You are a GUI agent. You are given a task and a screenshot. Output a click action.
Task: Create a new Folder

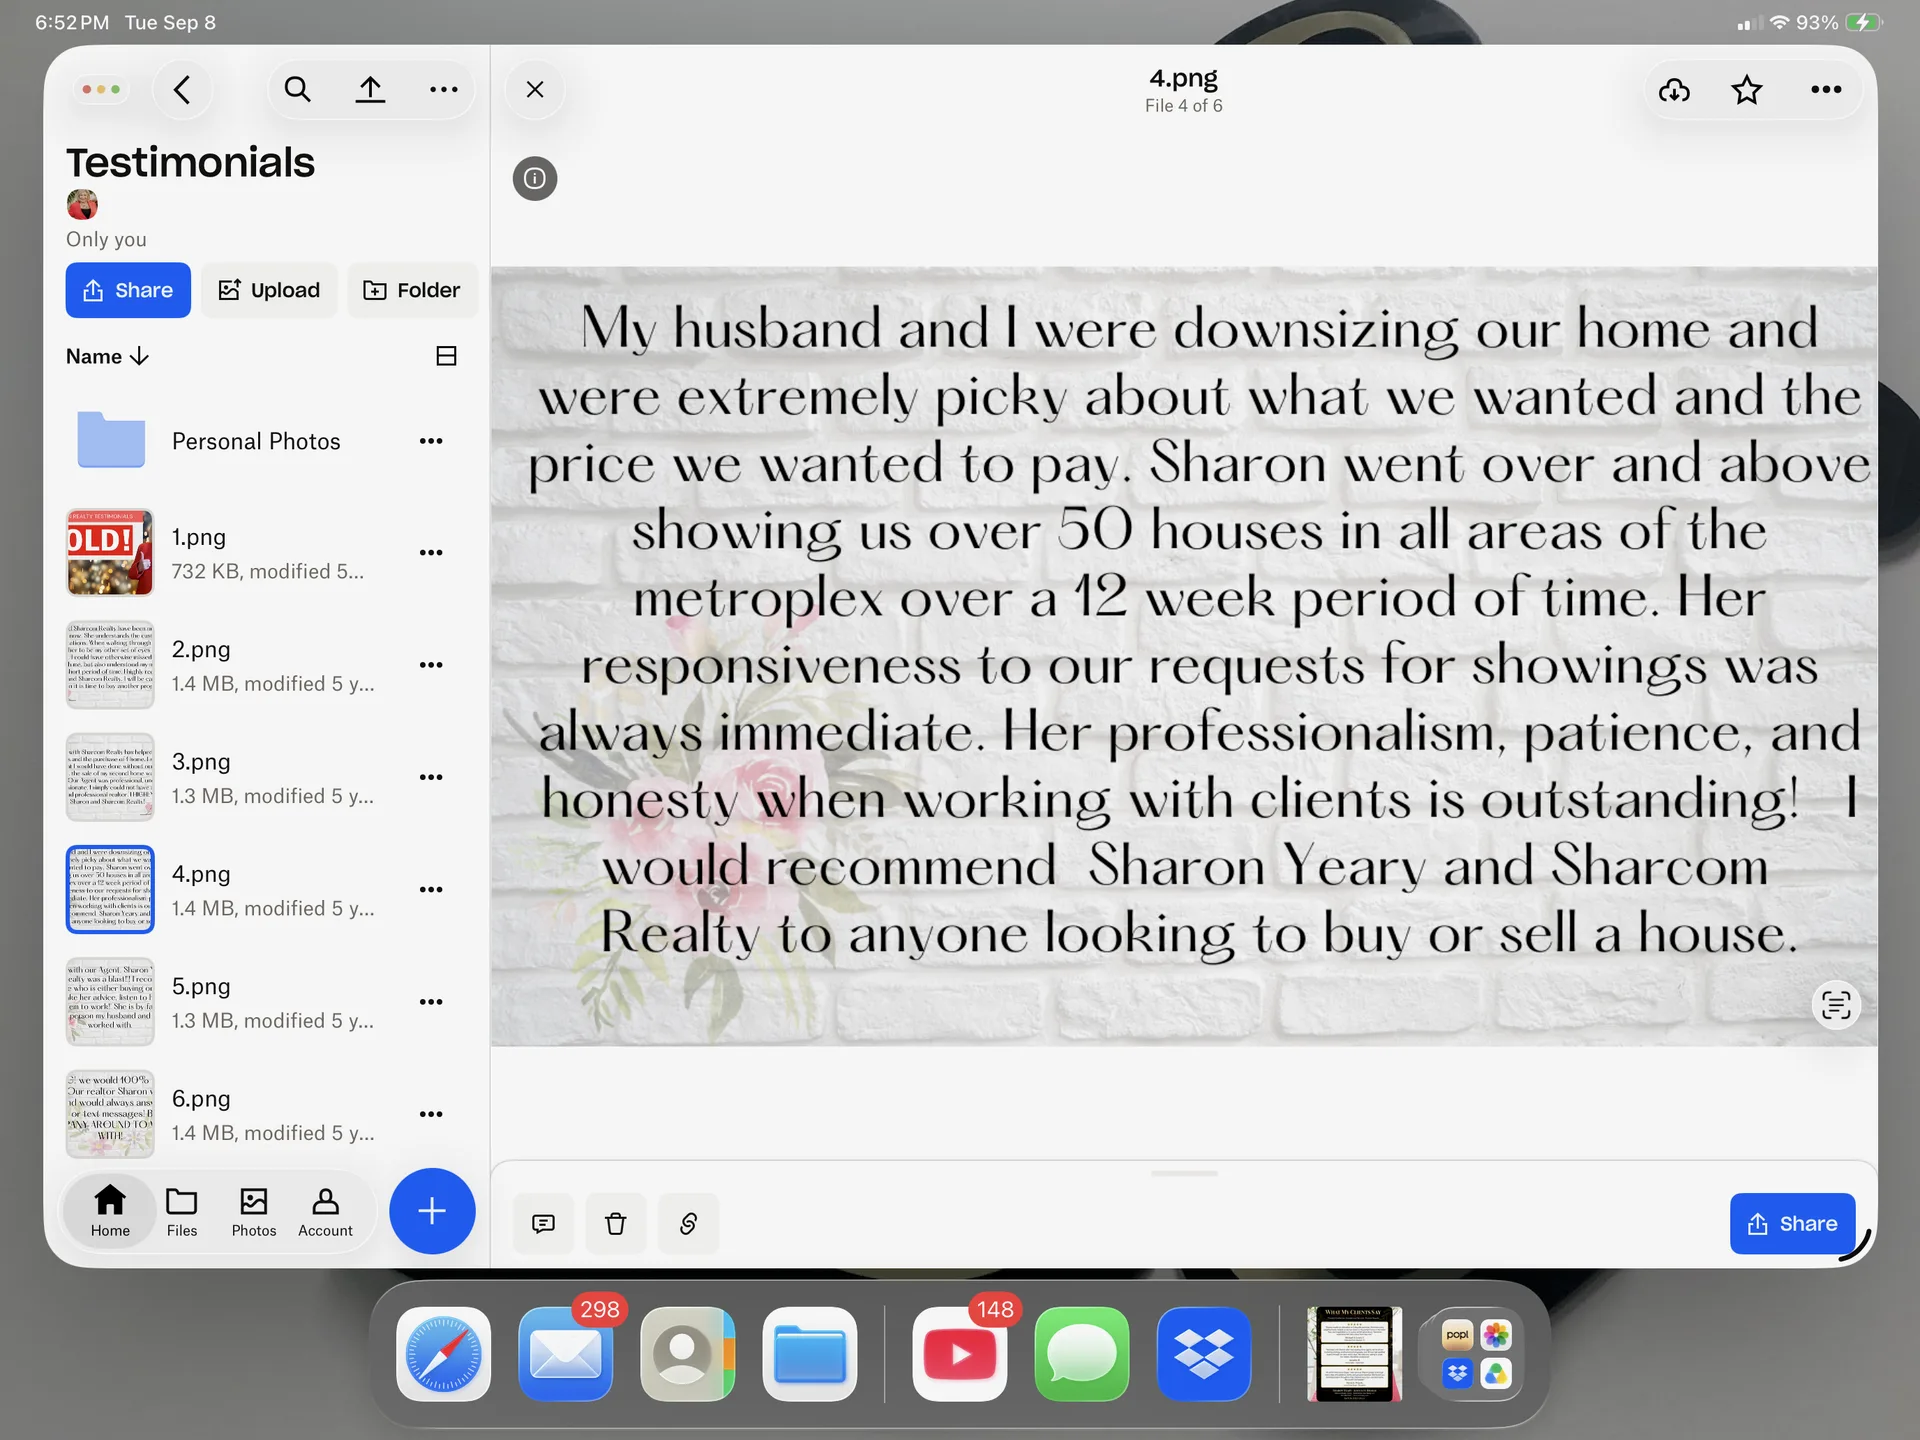click(x=412, y=290)
